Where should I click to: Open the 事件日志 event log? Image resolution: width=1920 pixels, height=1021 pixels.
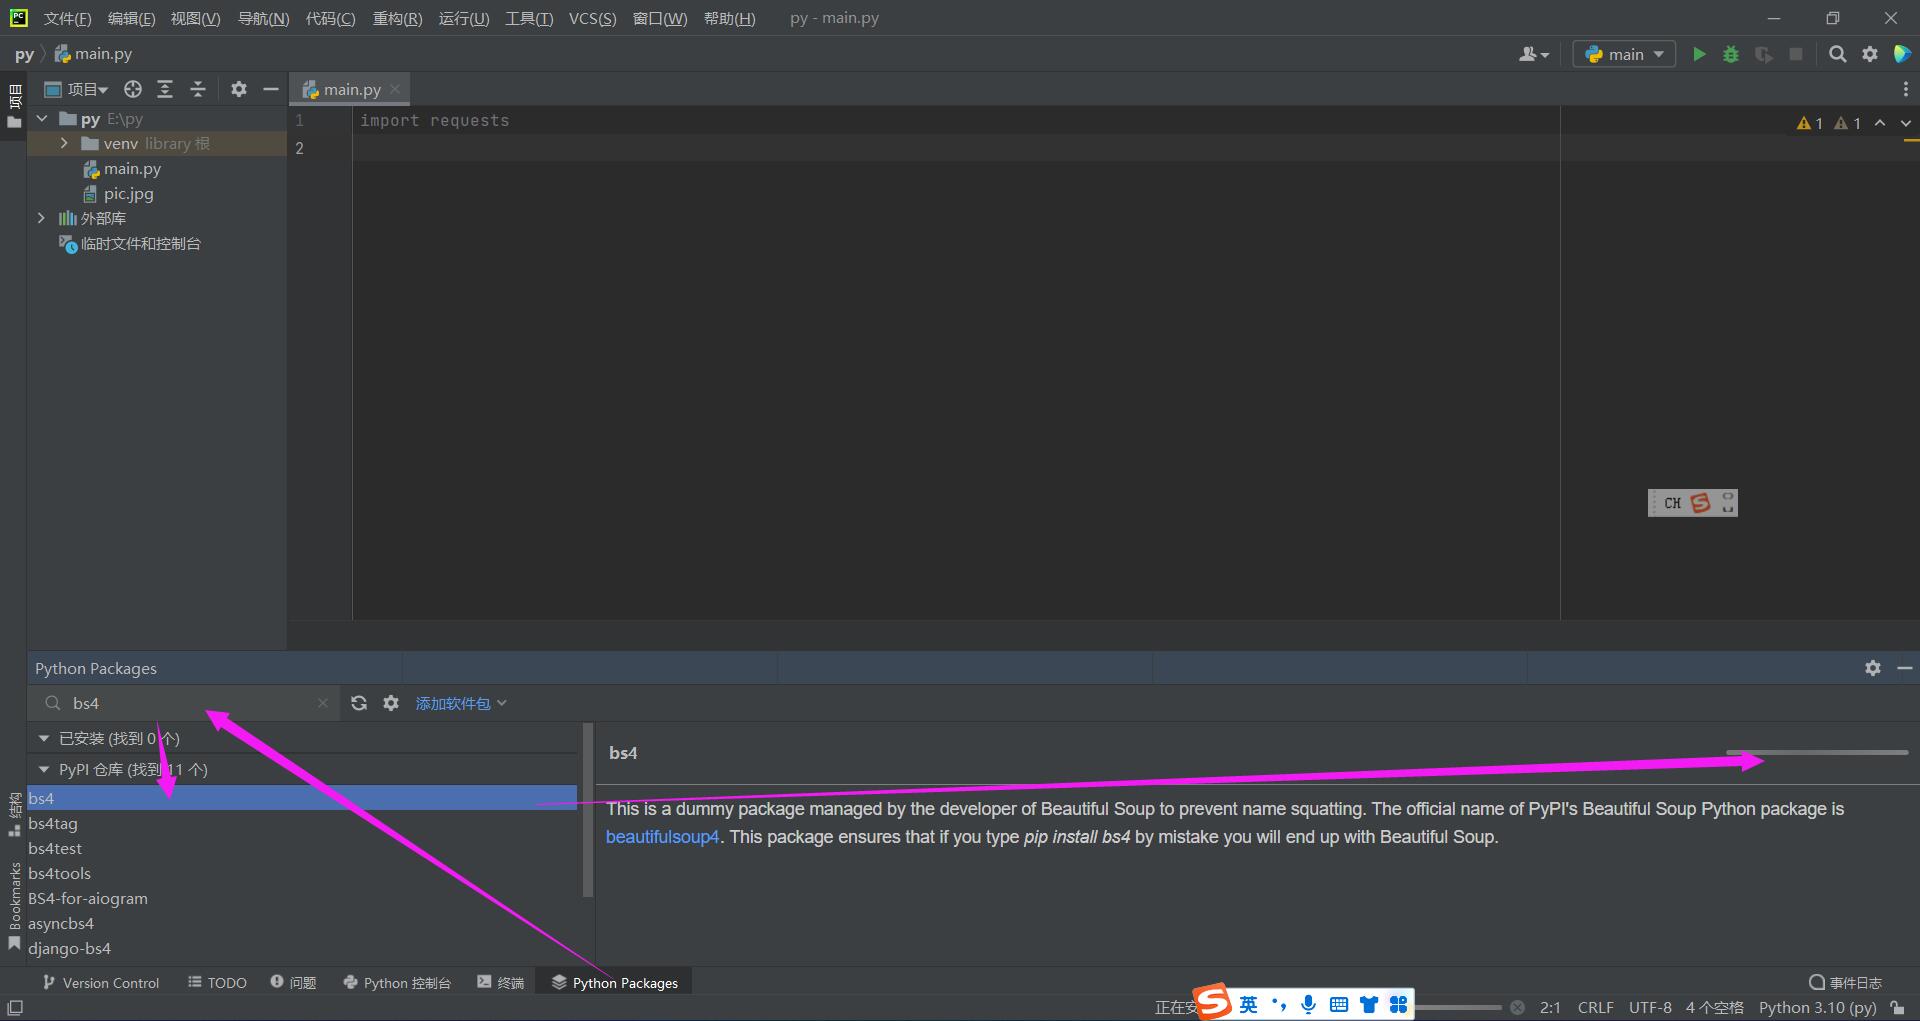point(1845,983)
